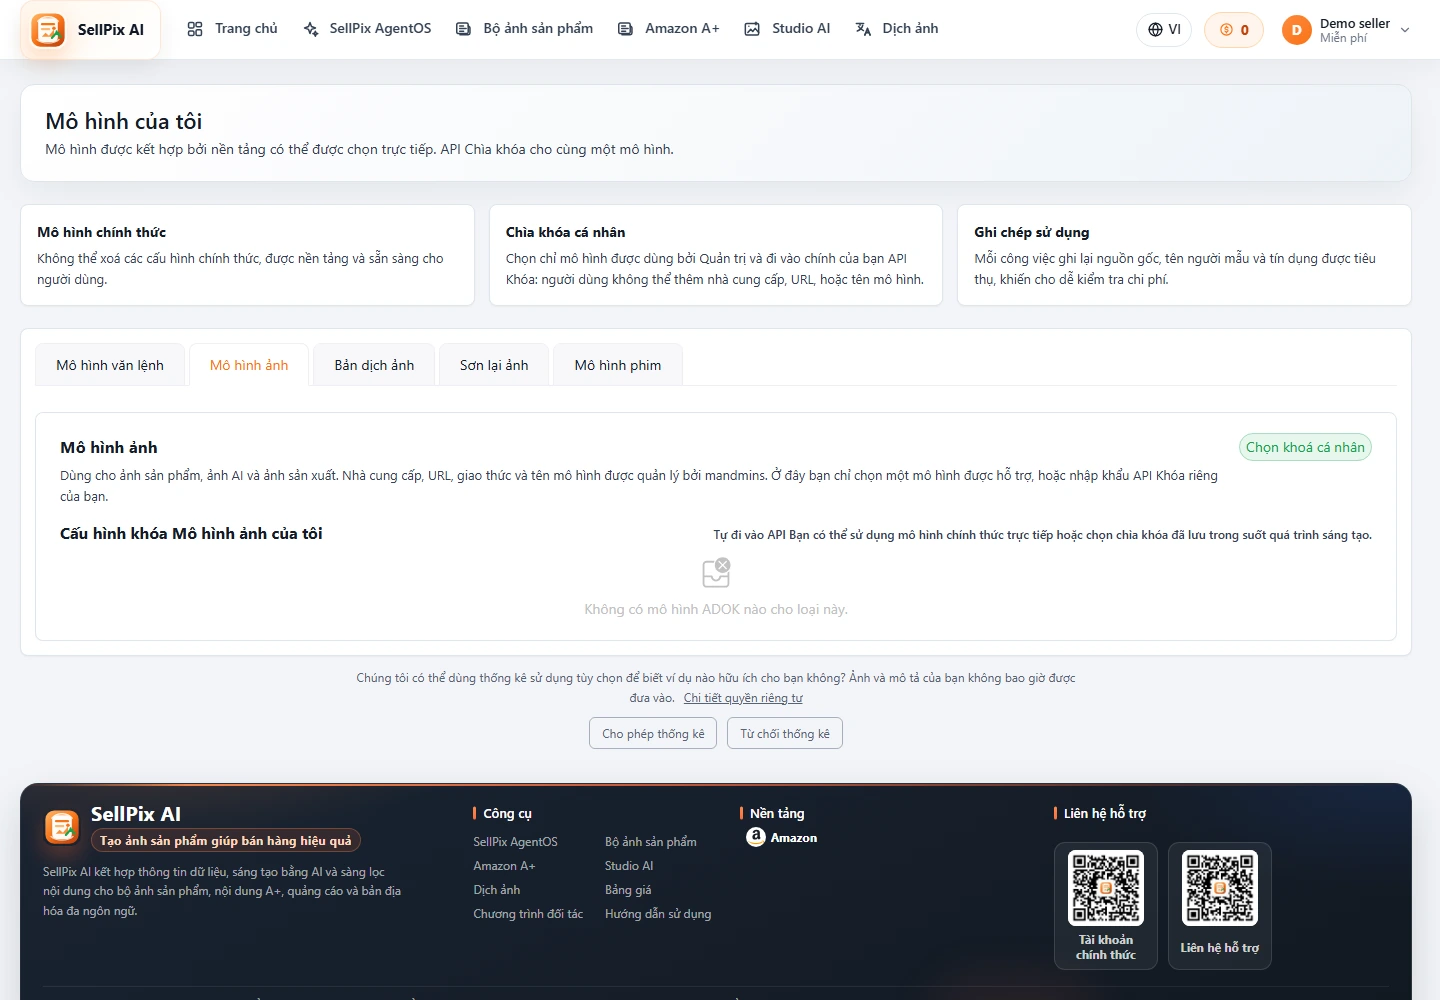Click the Liên hệ hỗ trợ QR code
The width and height of the screenshot is (1440, 1000).
pyautogui.click(x=1220, y=888)
